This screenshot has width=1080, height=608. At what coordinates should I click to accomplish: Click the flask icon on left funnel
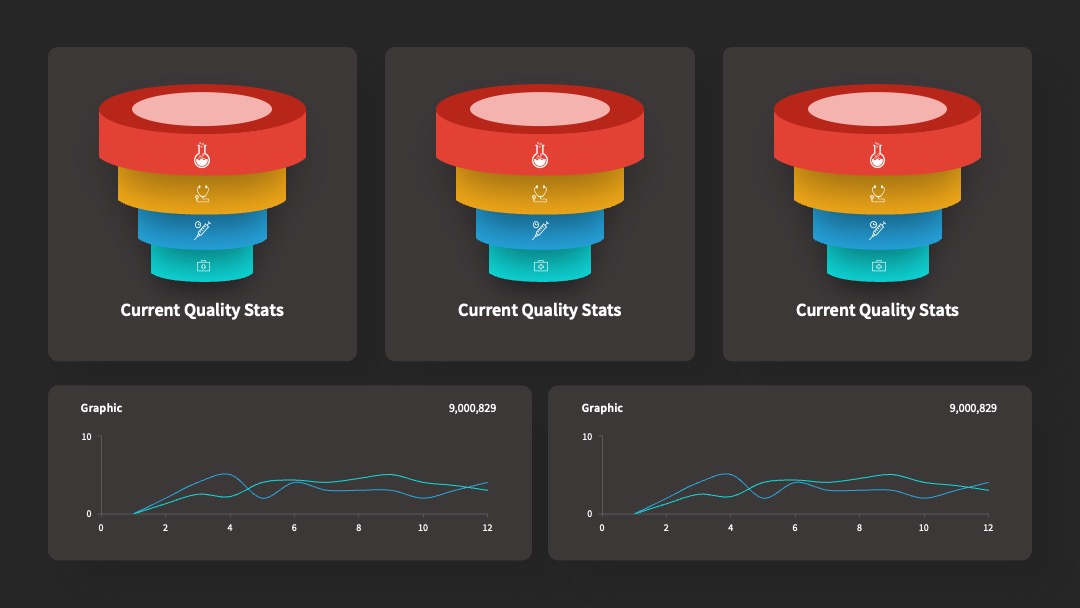[x=202, y=155]
